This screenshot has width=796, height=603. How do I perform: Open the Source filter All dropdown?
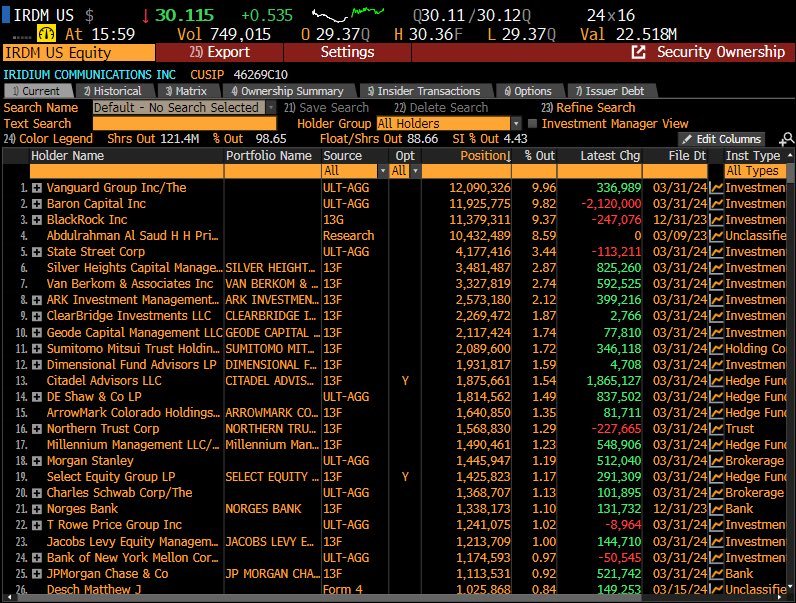pos(383,171)
